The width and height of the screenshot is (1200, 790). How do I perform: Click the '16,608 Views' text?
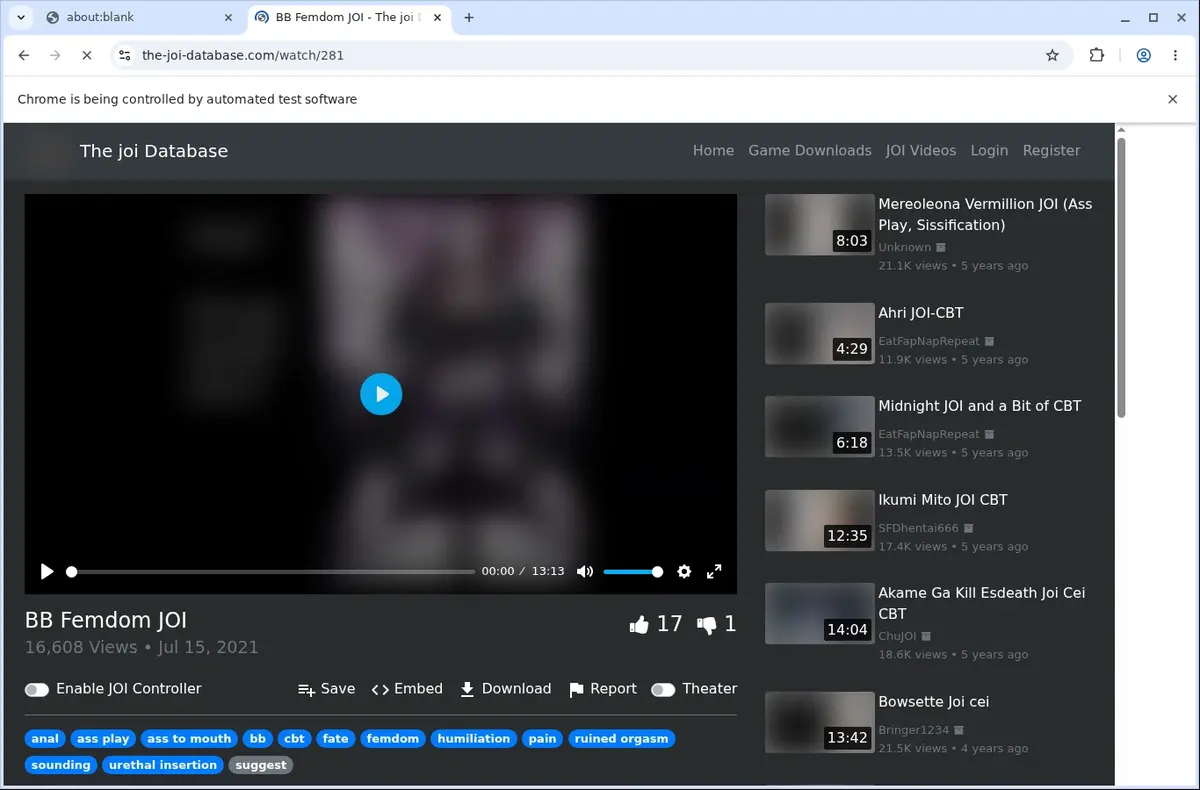tap(81, 647)
